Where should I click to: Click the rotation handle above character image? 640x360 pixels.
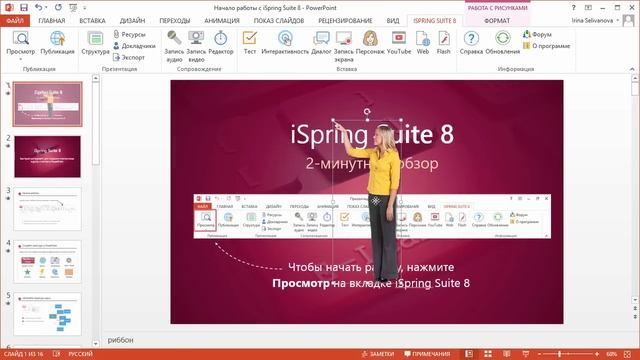367,111
